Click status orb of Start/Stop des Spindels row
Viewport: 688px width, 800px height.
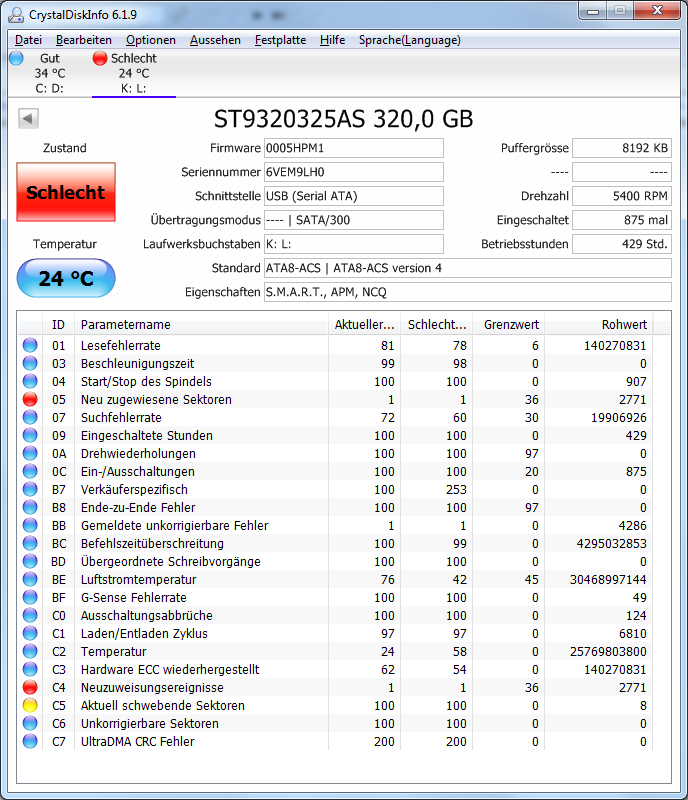30,381
